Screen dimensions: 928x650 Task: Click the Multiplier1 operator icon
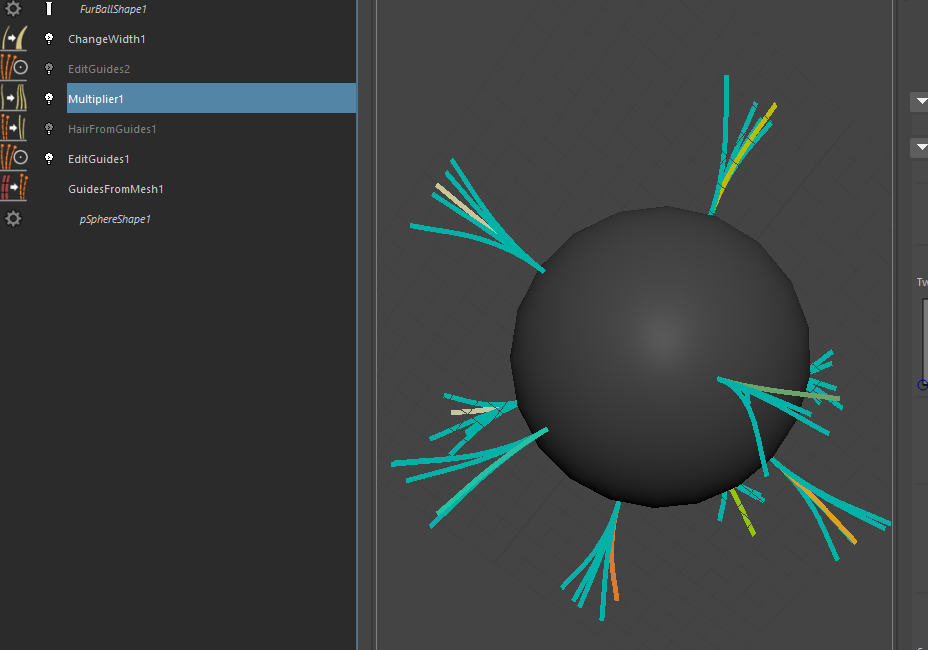tap(14, 99)
